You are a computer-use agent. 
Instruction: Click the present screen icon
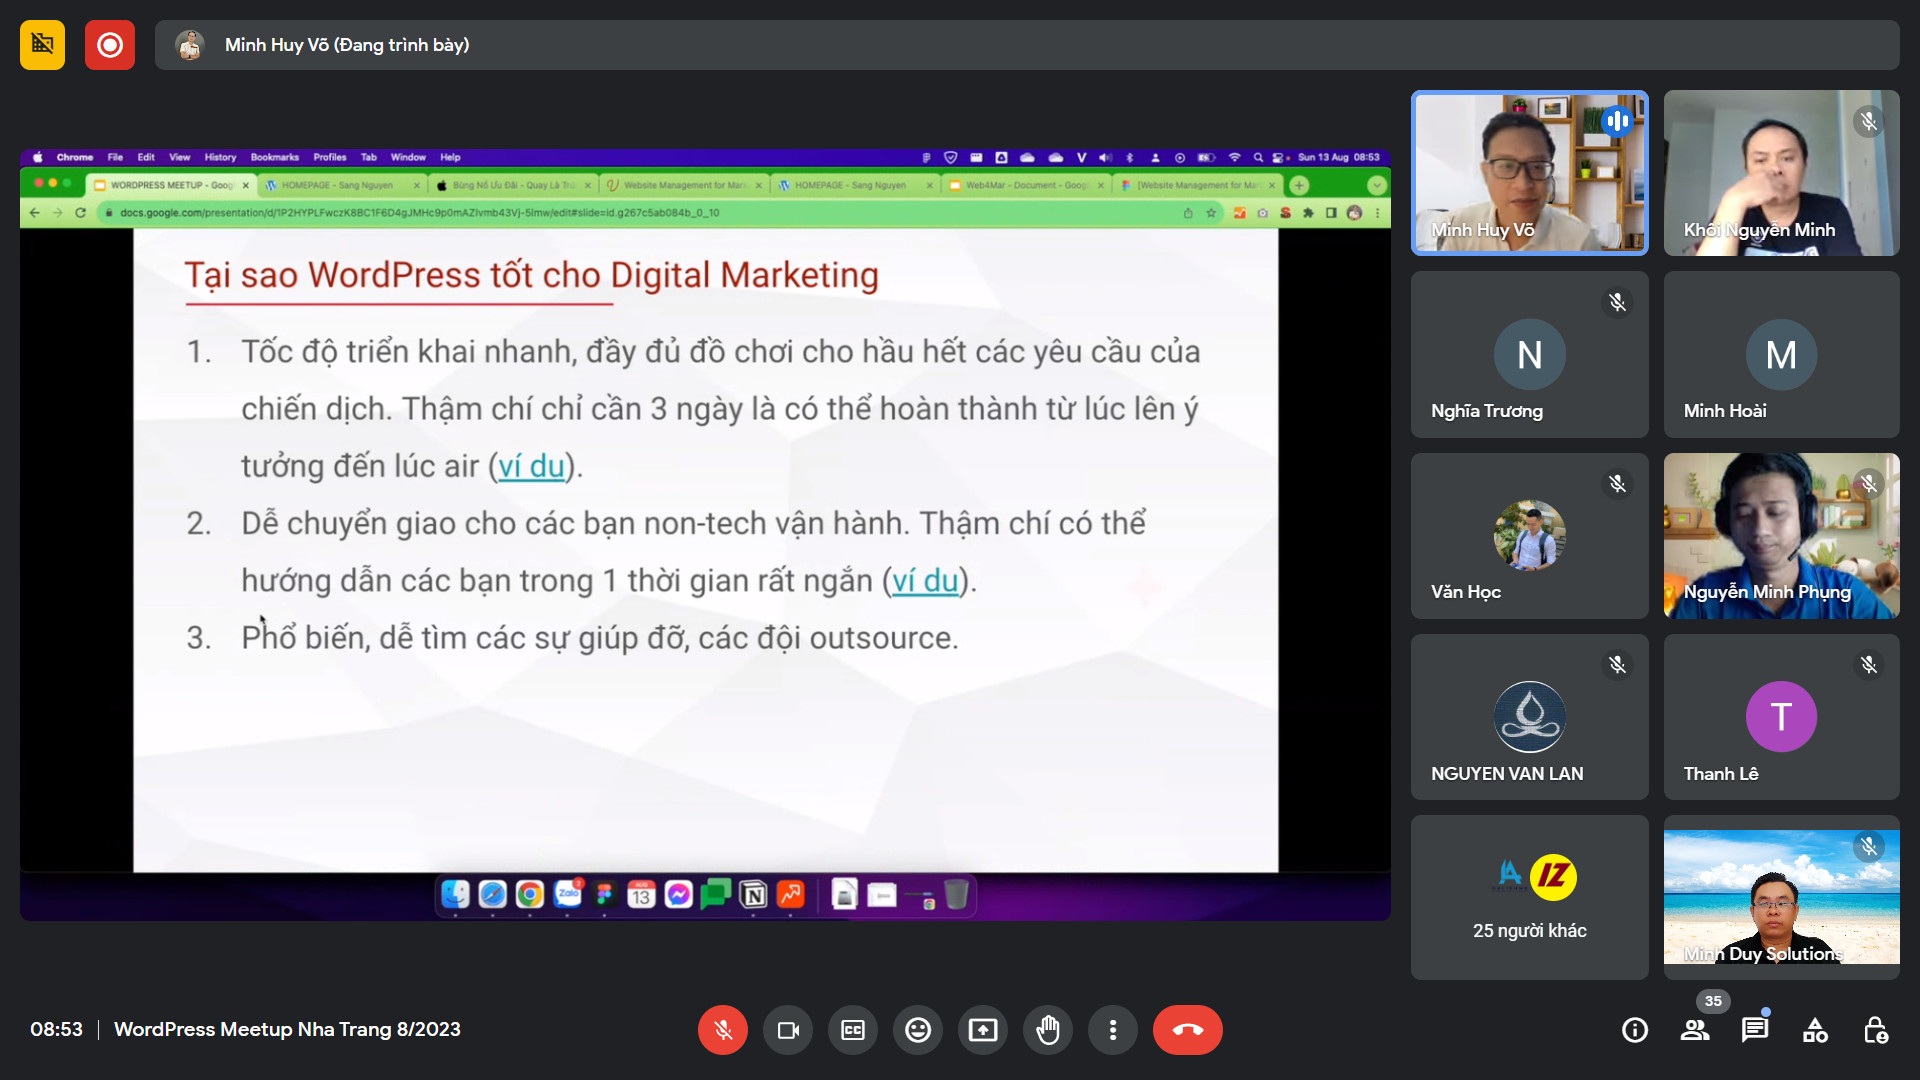point(983,1030)
